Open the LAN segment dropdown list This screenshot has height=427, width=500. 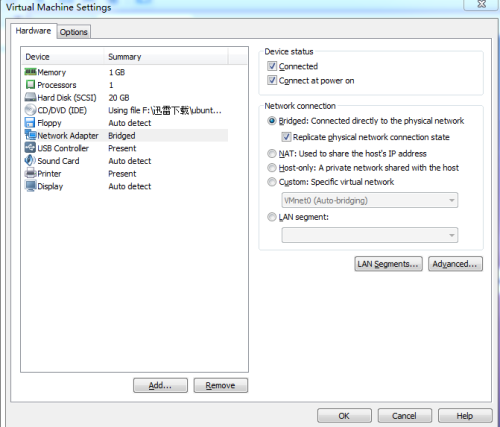coord(370,235)
